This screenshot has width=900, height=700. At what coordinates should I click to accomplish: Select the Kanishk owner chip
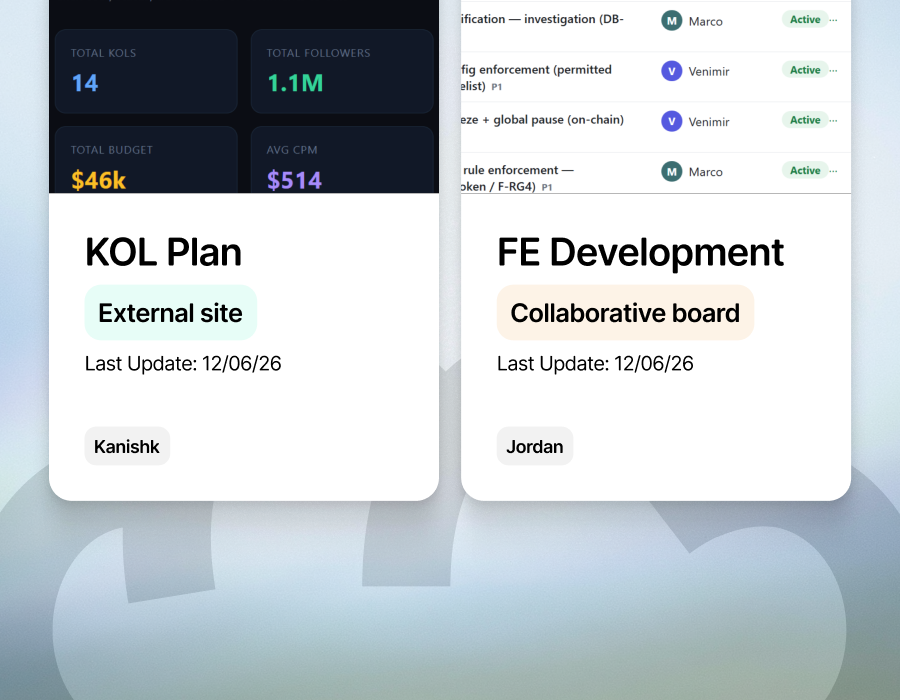pyautogui.click(x=127, y=446)
